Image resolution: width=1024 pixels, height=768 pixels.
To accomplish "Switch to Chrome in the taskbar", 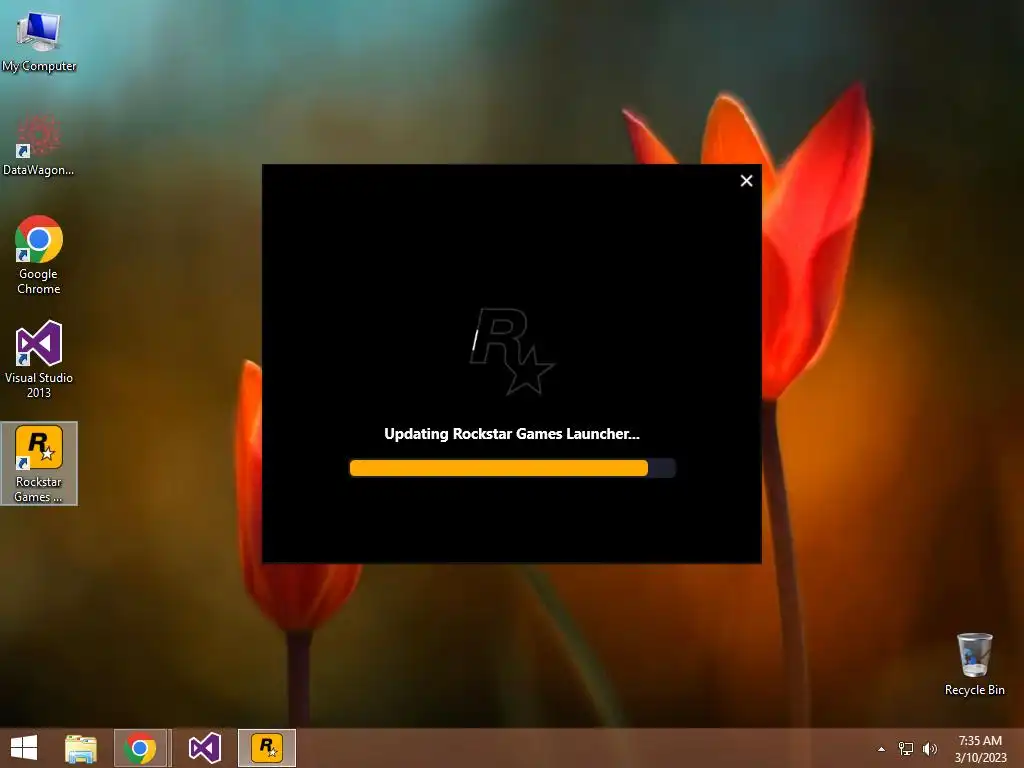I will [x=140, y=748].
